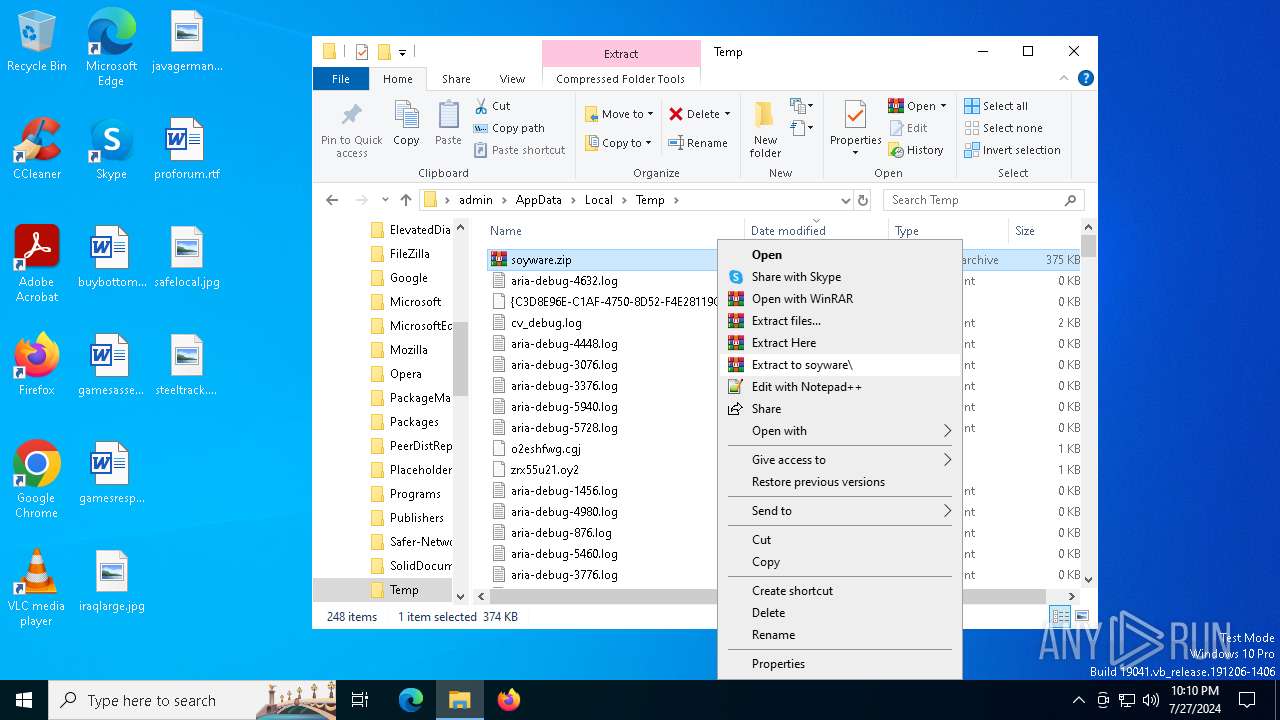Viewport: 1280px width, 720px height.
Task: Open Microsoft Edge from taskbar
Action: pyautogui.click(x=411, y=700)
